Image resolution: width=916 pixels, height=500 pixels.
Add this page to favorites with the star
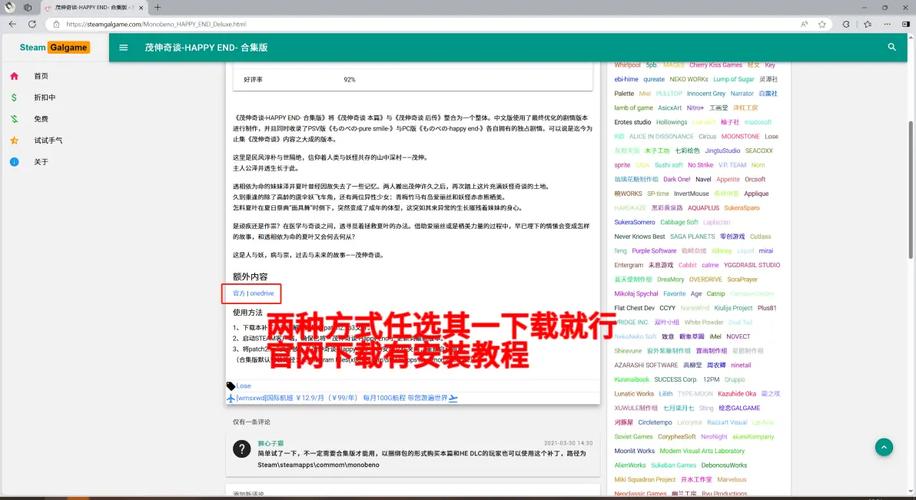822,24
